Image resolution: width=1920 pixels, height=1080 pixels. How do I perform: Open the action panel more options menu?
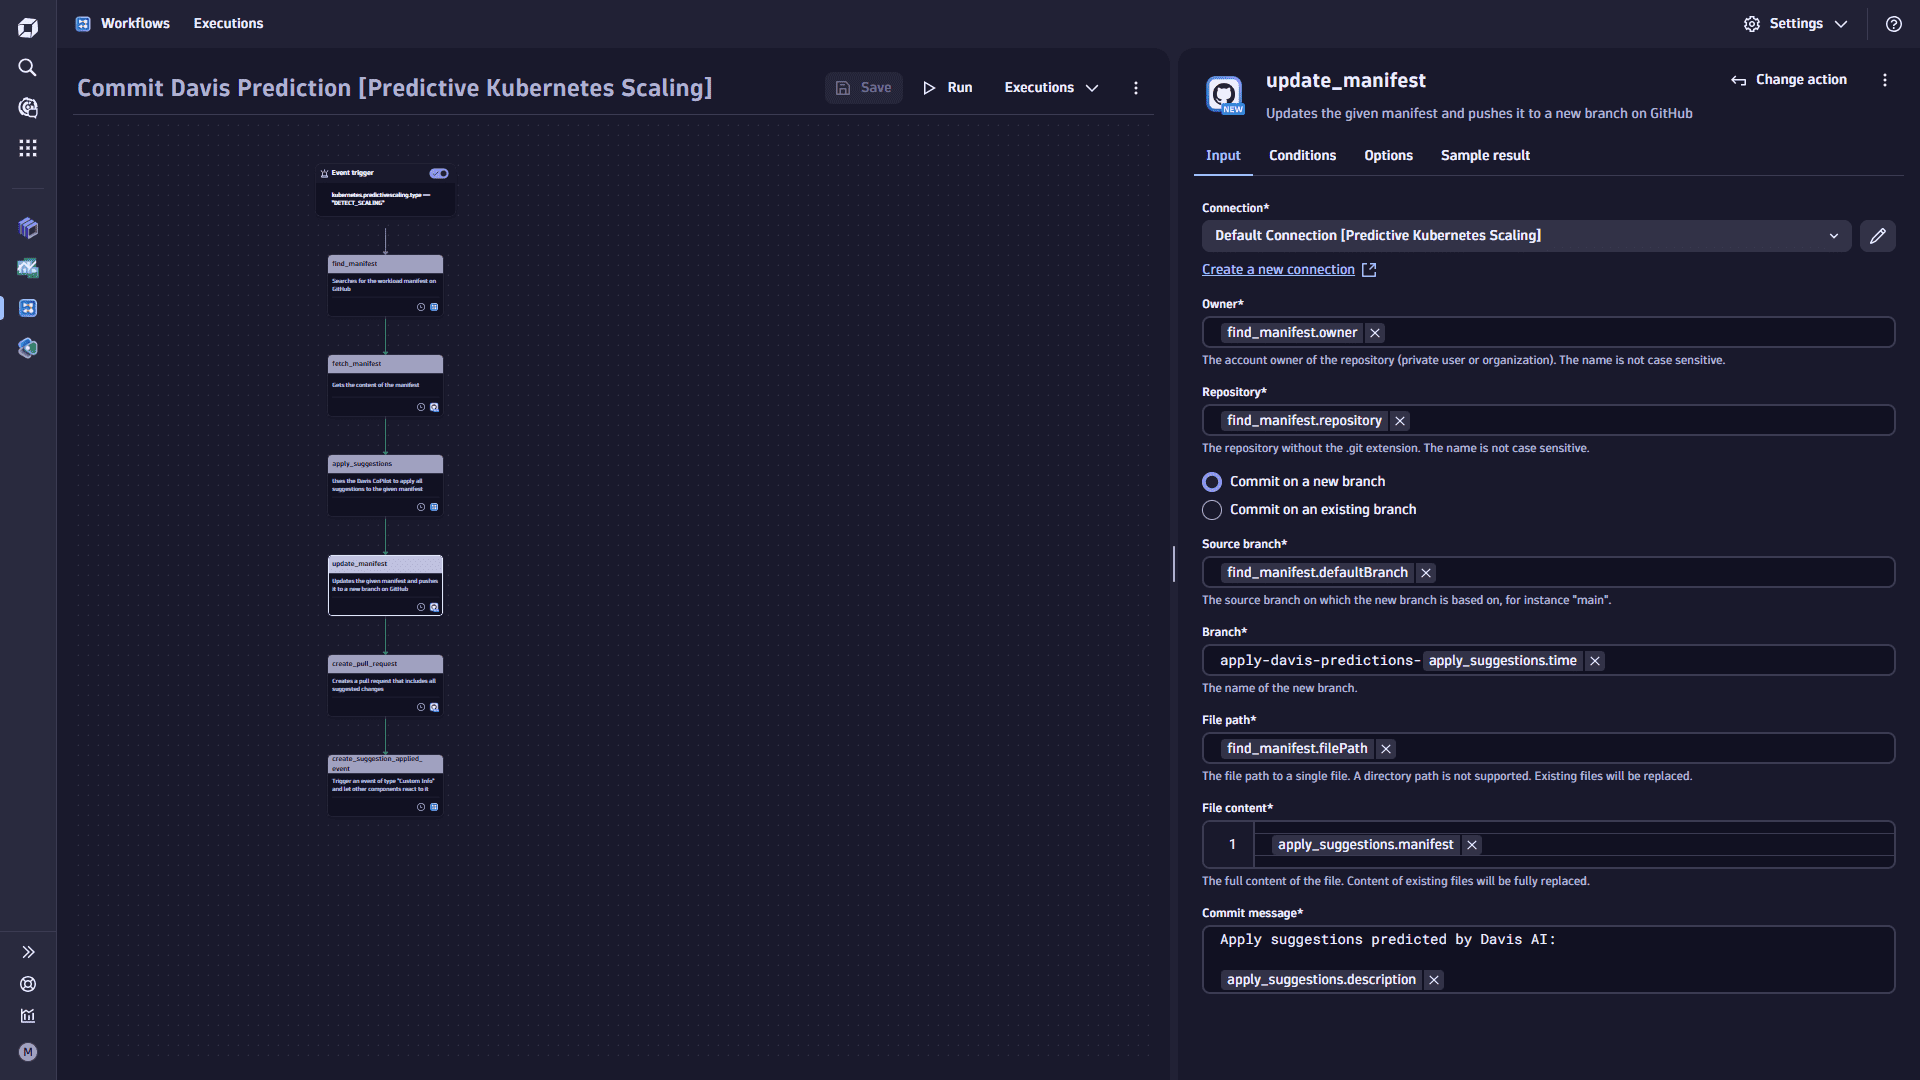click(x=1885, y=80)
